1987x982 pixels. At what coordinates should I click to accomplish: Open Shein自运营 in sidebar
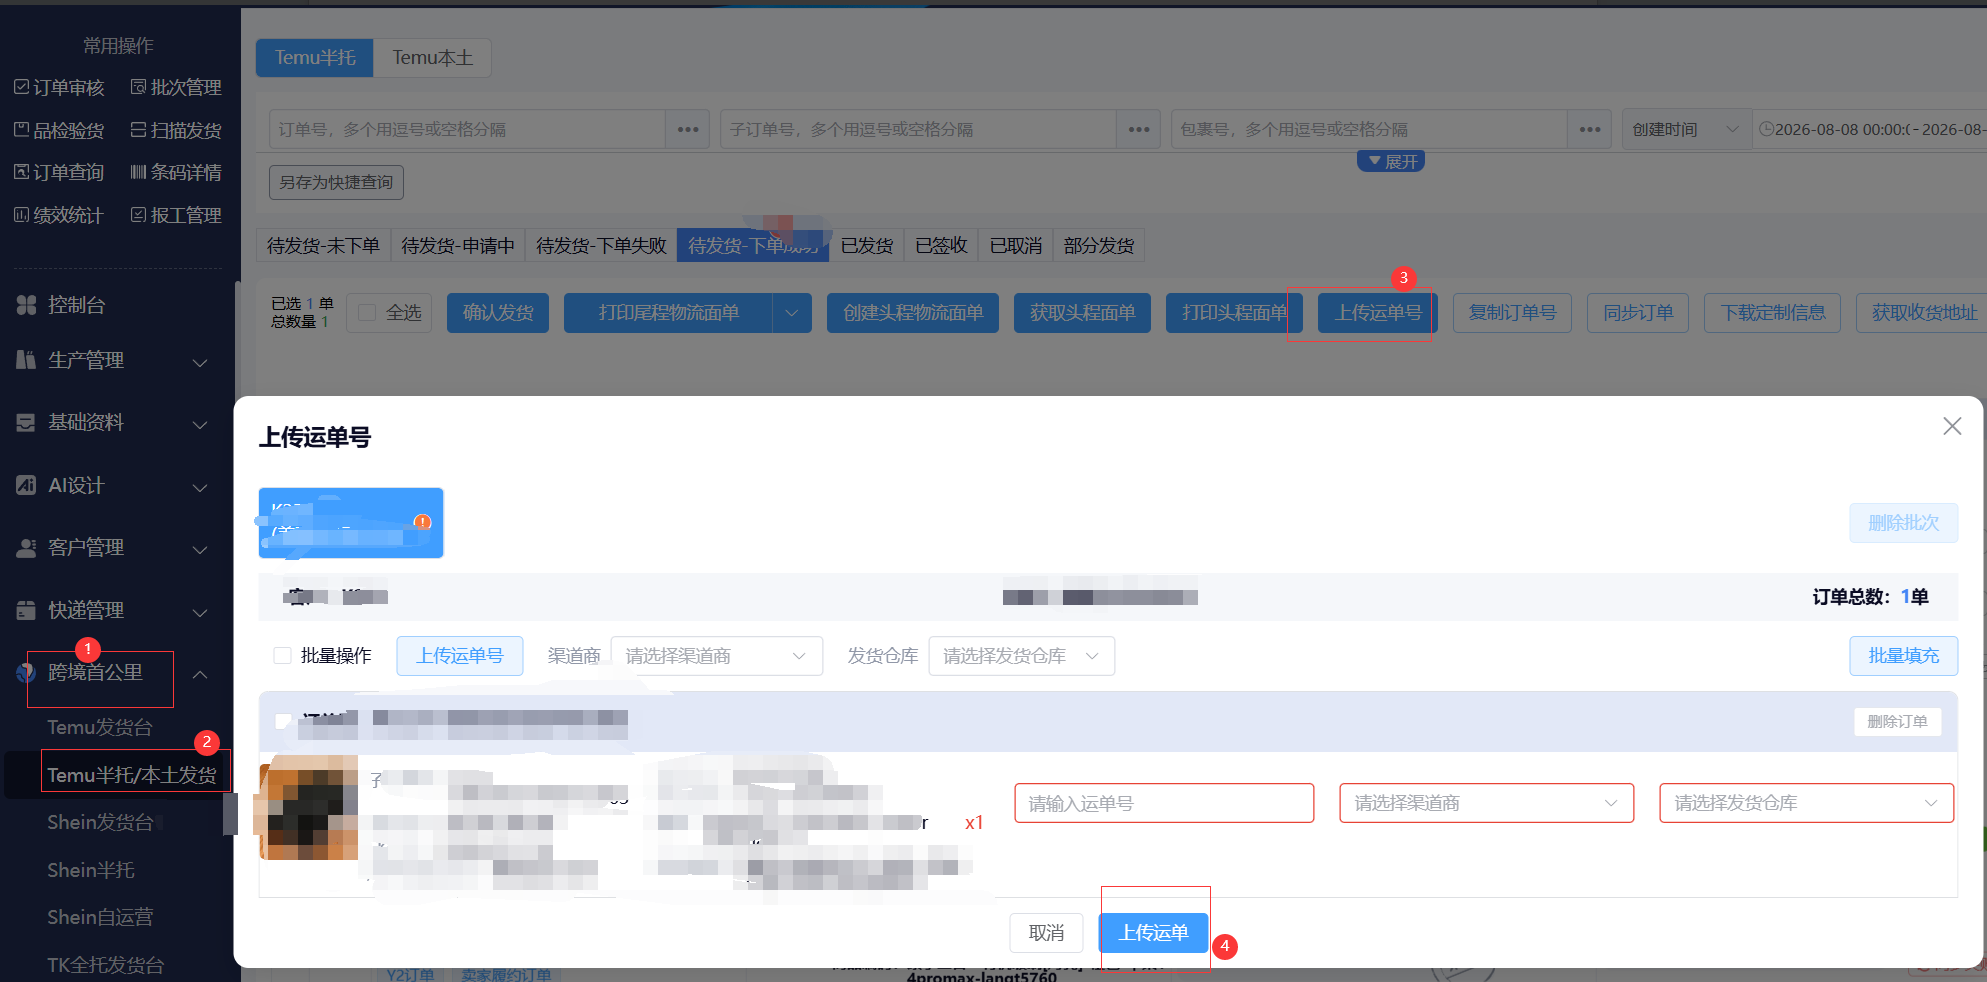(100, 917)
